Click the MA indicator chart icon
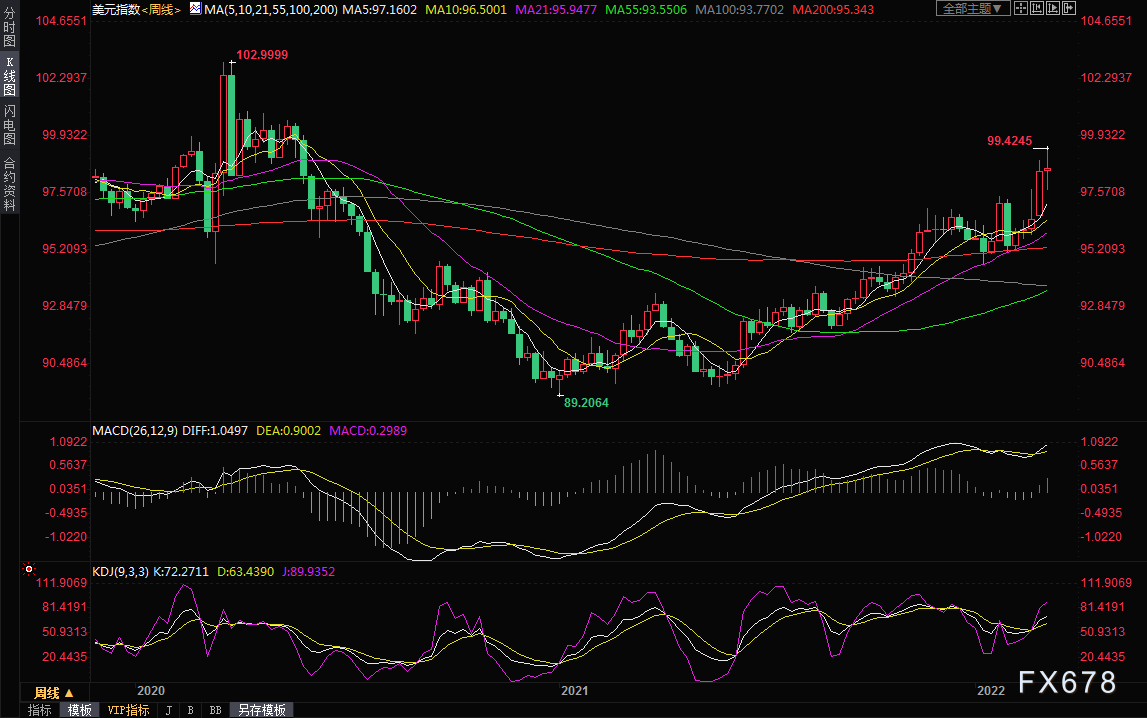The height and width of the screenshot is (718, 1147). pos(196,9)
